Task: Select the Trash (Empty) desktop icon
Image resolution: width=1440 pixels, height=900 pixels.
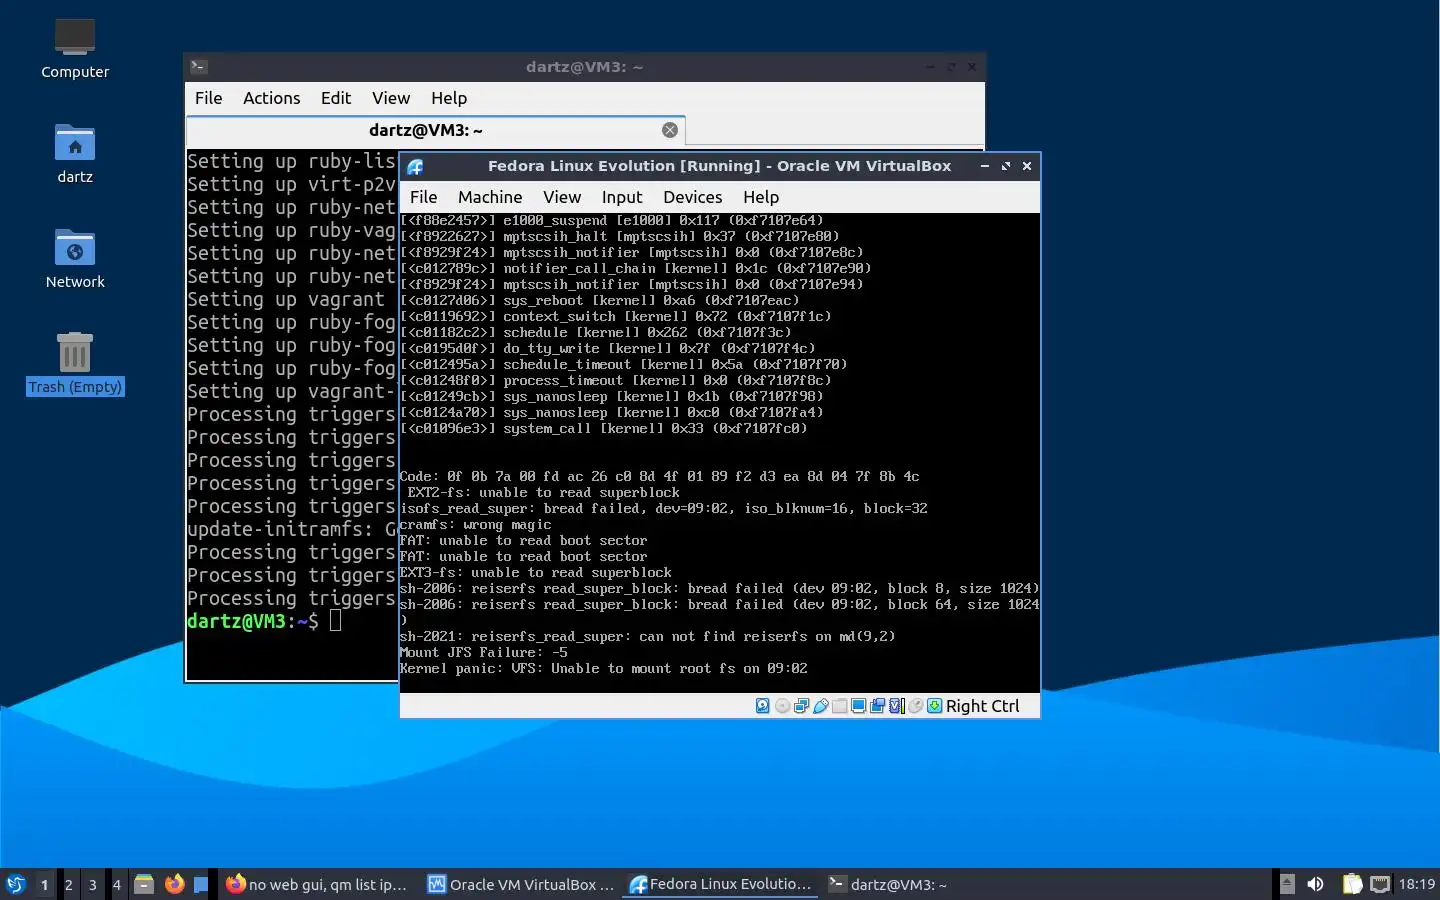Action: (x=75, y=364)
